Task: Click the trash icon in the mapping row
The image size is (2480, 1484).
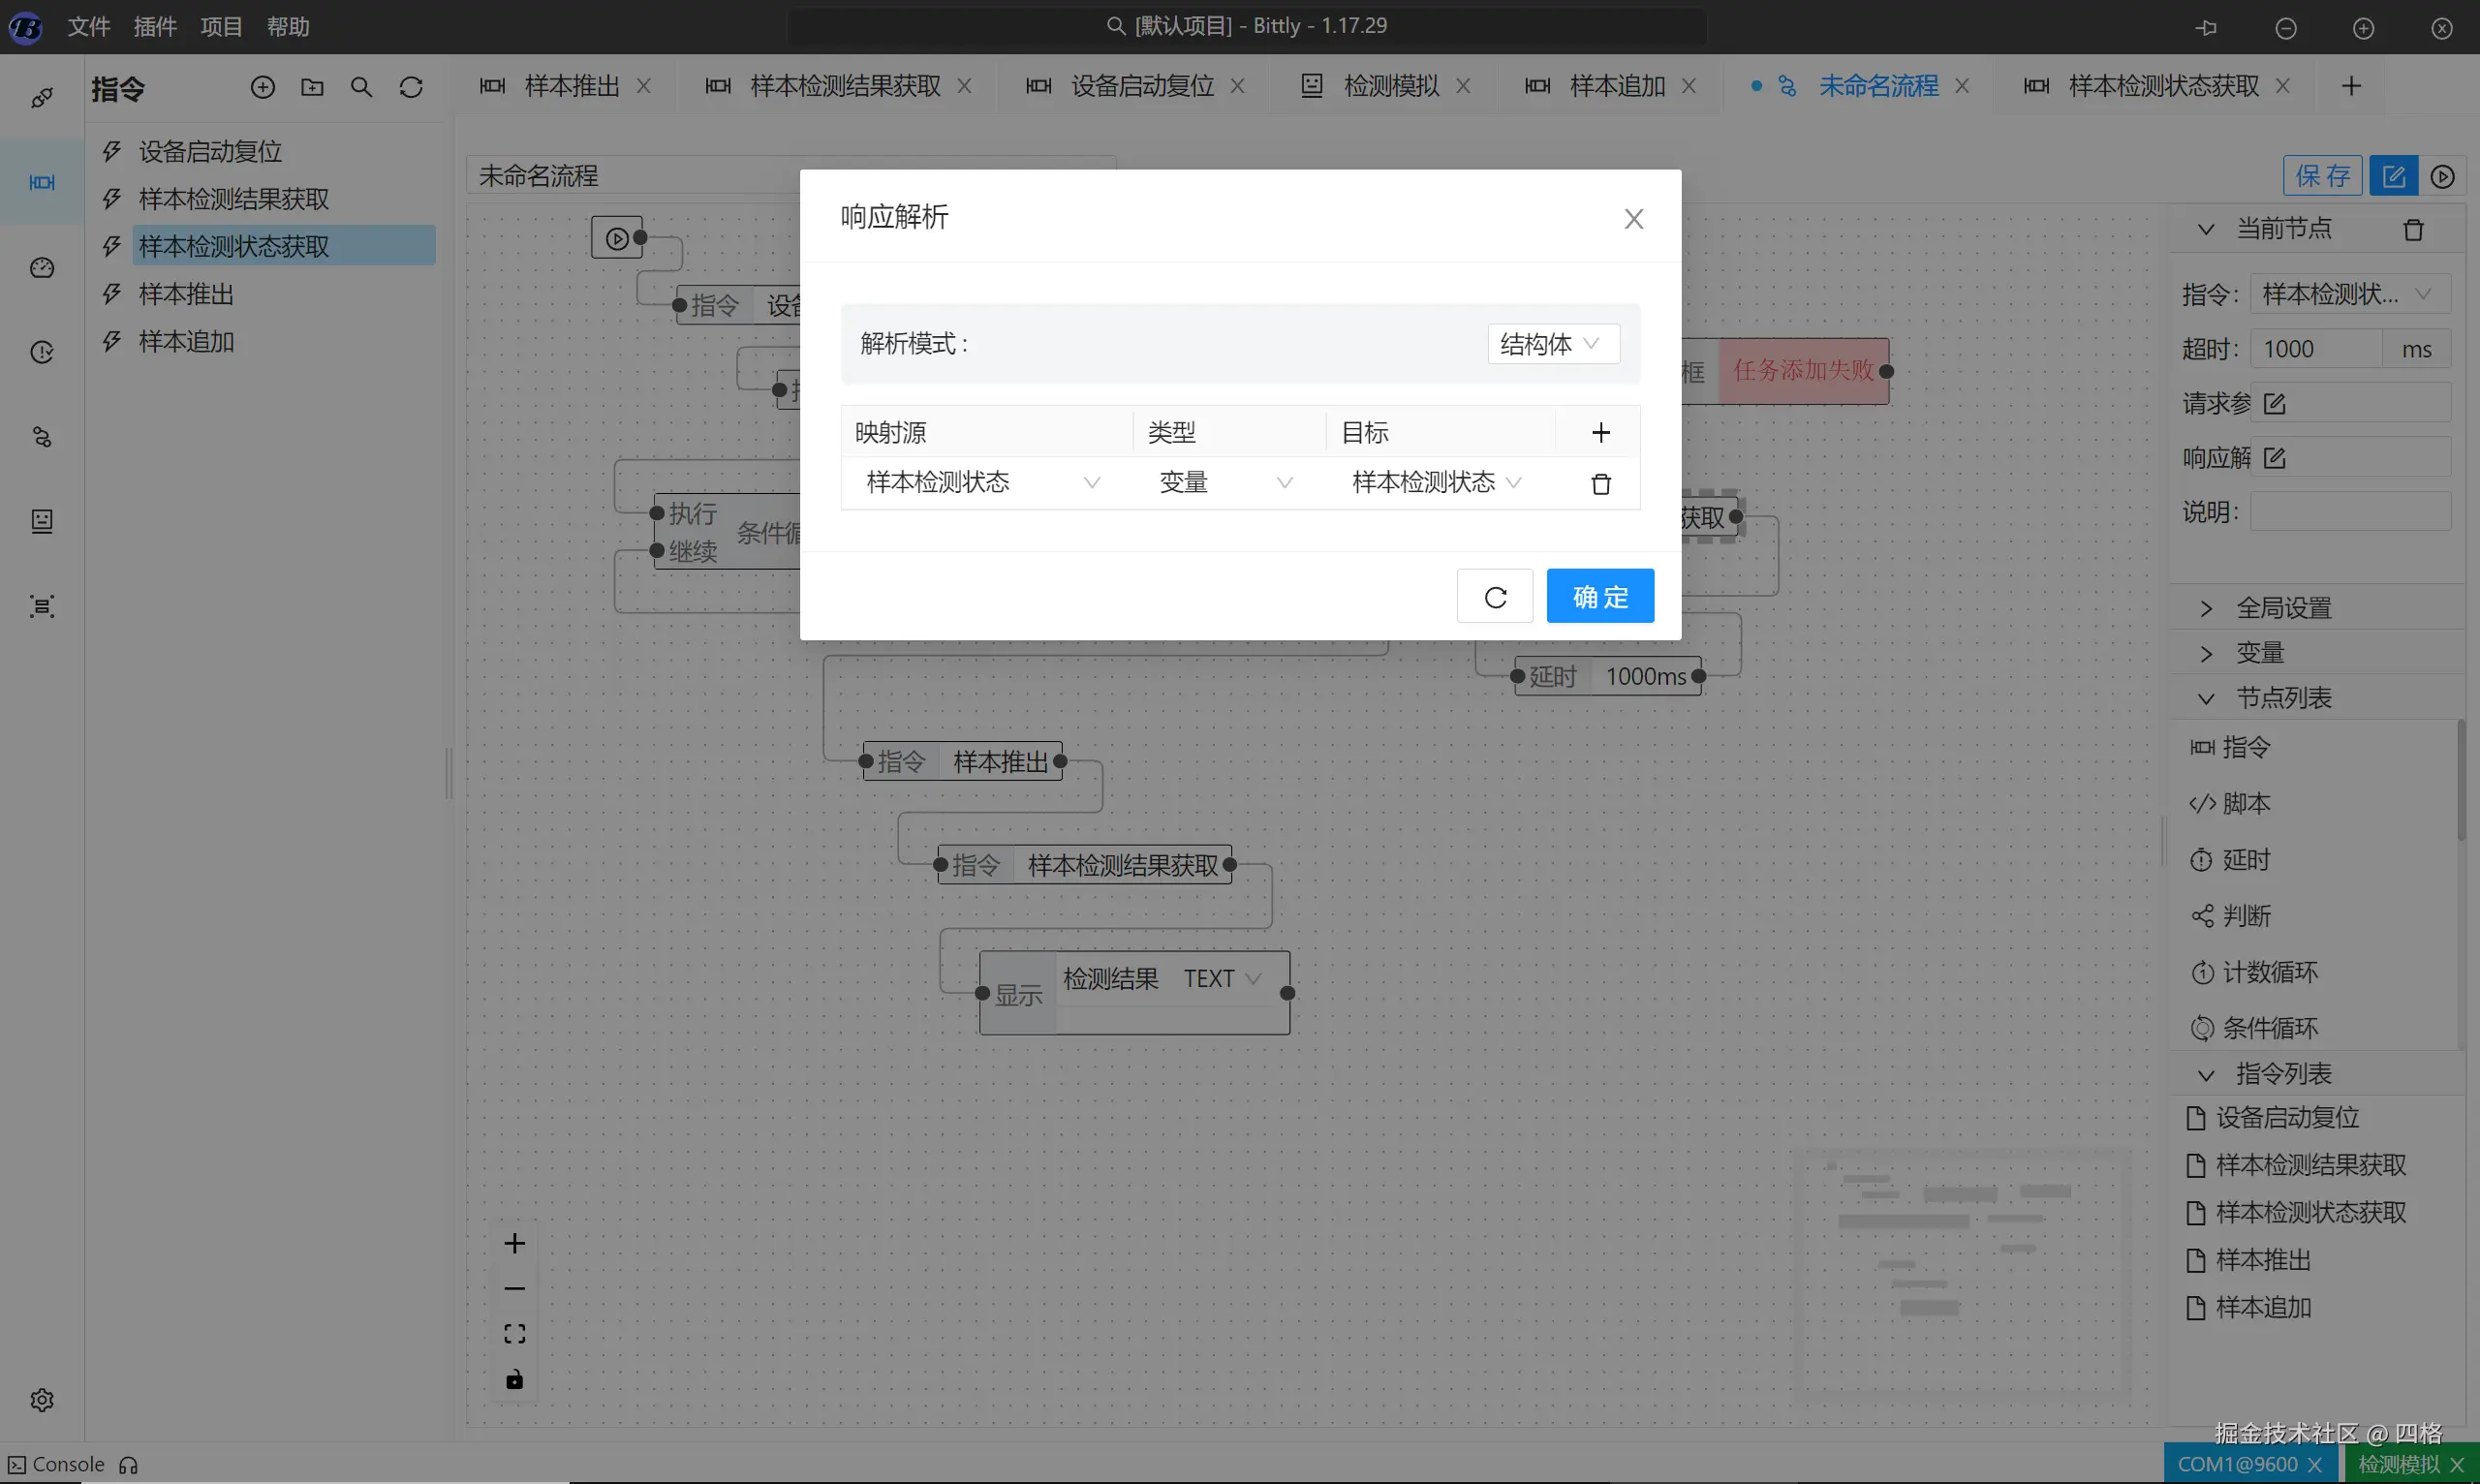Action: [1600, 484]
